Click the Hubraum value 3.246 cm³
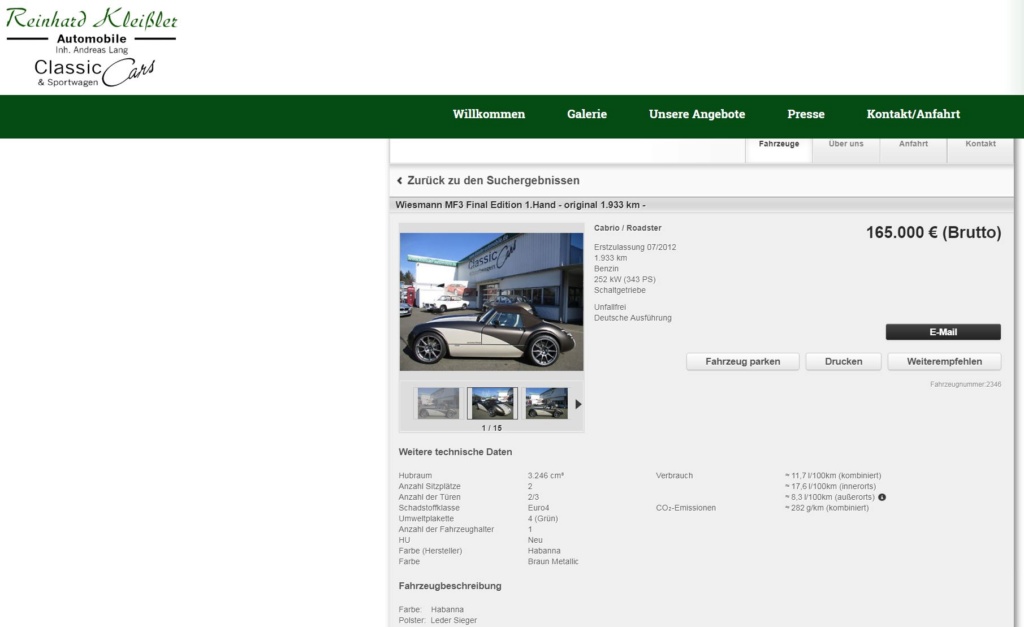This screenshot has height=627, width=1024. pos(545,475)
